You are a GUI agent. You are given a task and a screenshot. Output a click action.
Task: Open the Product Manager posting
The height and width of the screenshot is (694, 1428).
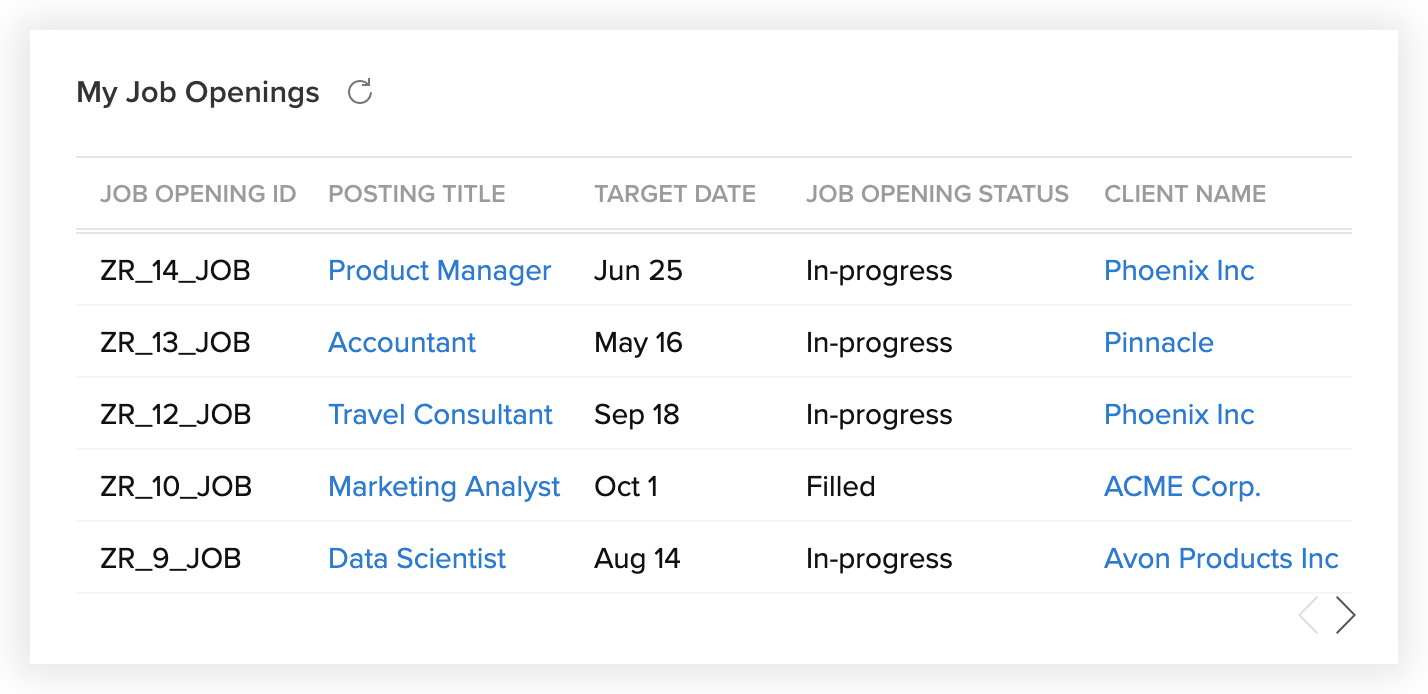point(439,271)
